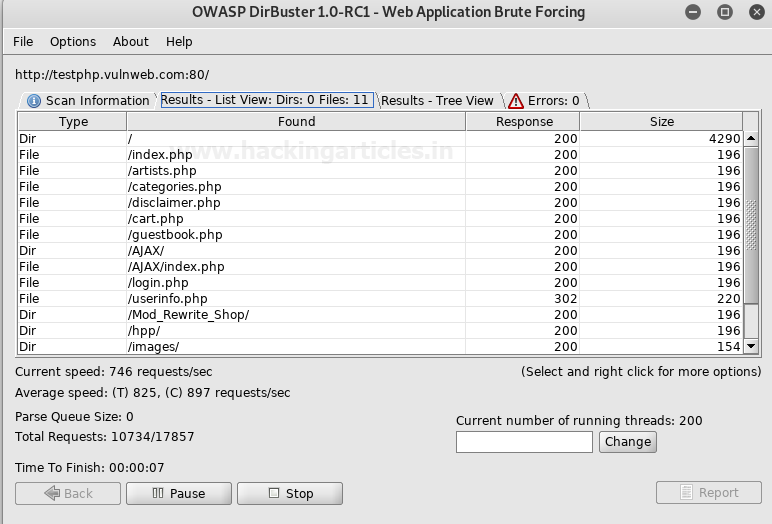Click the Back arrow icon
This screenshot has width=772, height=524.
click(52, 493)
